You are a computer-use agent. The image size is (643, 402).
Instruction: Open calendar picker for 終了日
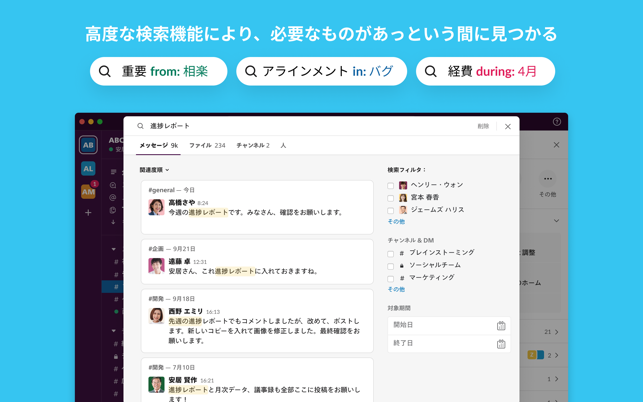501,343
